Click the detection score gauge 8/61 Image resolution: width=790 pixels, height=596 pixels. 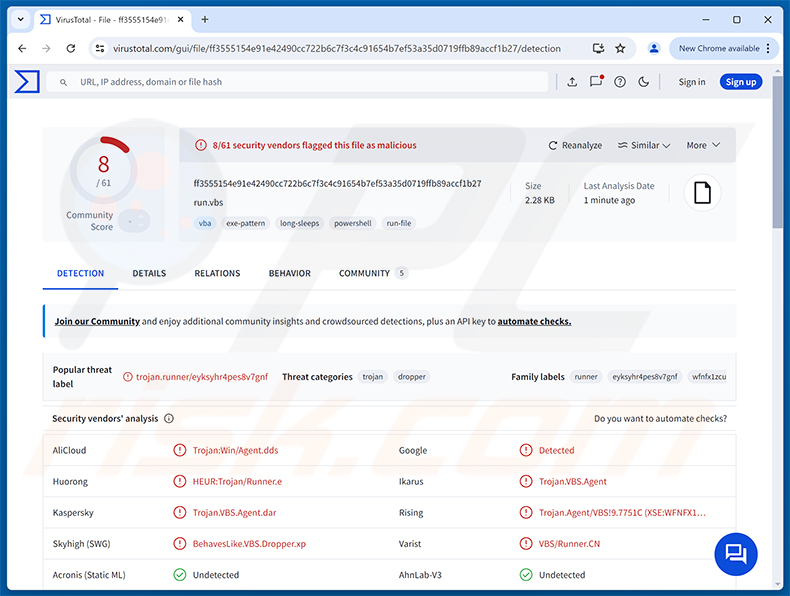tap(103, 170)
